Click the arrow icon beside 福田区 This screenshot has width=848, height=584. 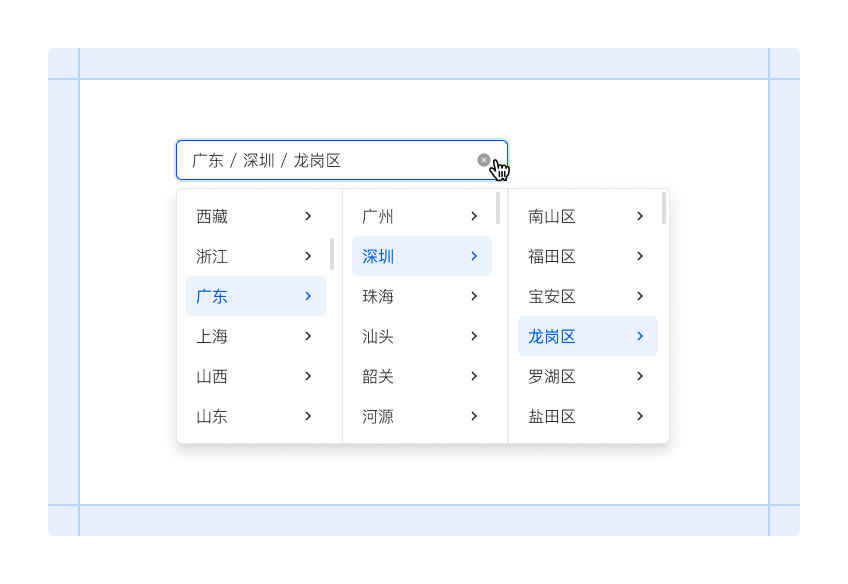pos(640,256)
